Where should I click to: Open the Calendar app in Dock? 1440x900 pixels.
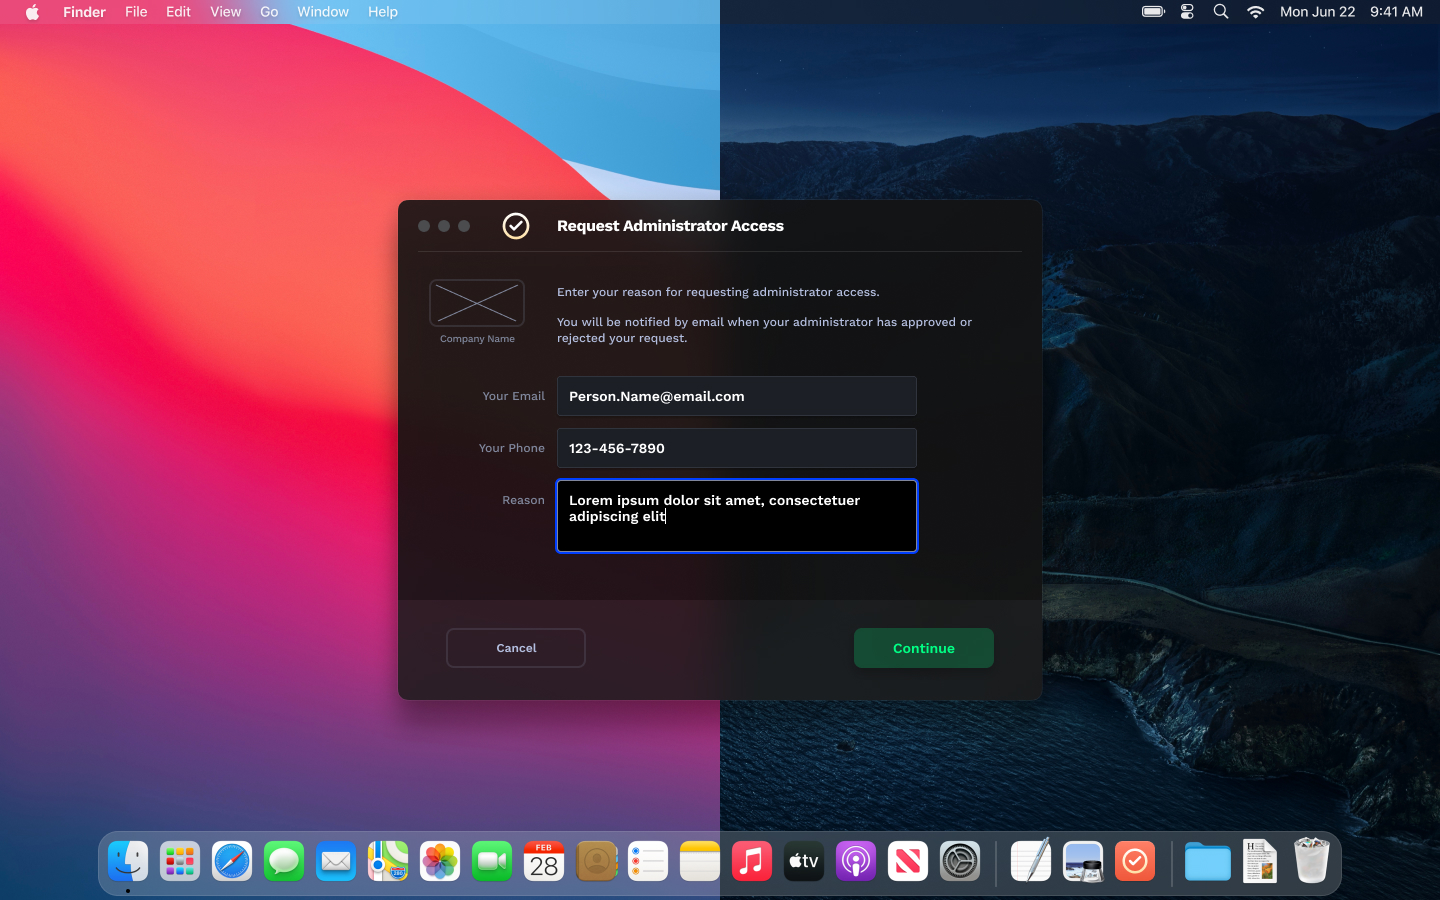point(544,861)
